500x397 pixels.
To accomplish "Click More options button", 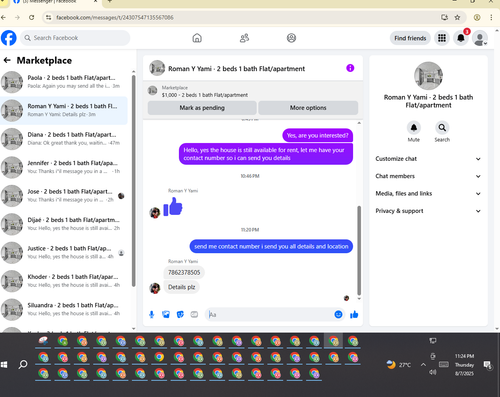I will [x=308, y=108].
